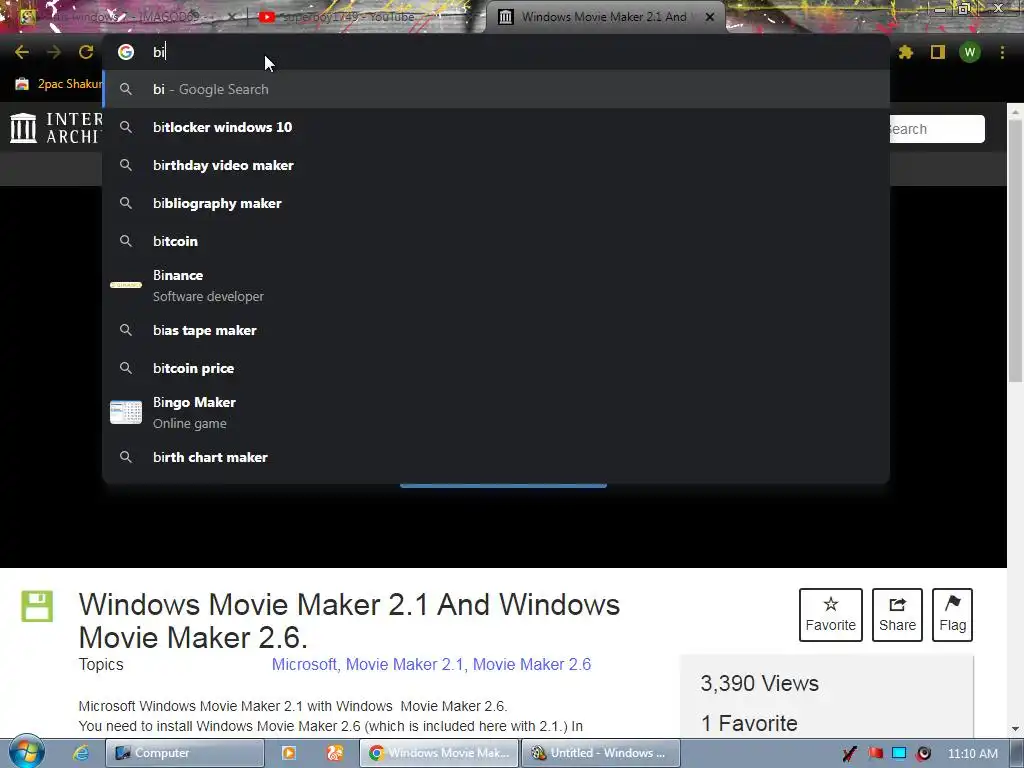The width and height of the screenshot is (1024, 768).
Task: Click the green software floppy icon
Action: point(37,606)
